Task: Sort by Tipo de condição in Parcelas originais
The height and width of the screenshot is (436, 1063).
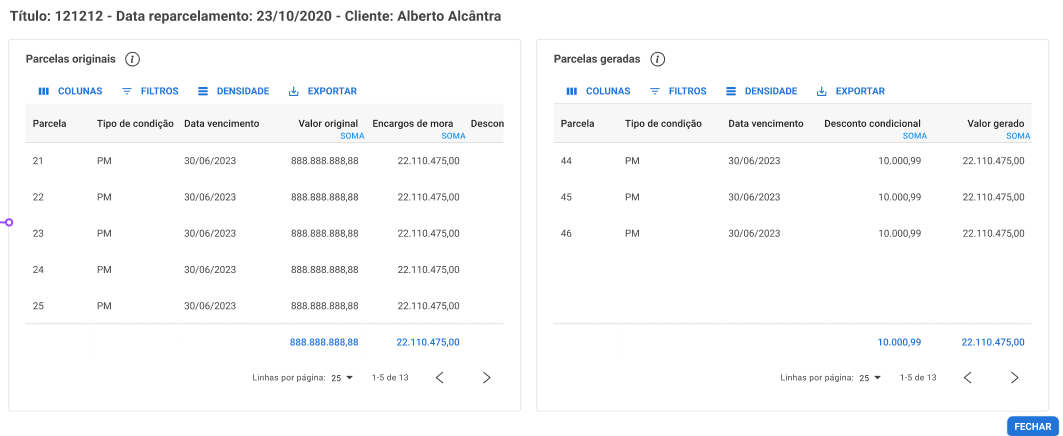Action: [135, 123]
